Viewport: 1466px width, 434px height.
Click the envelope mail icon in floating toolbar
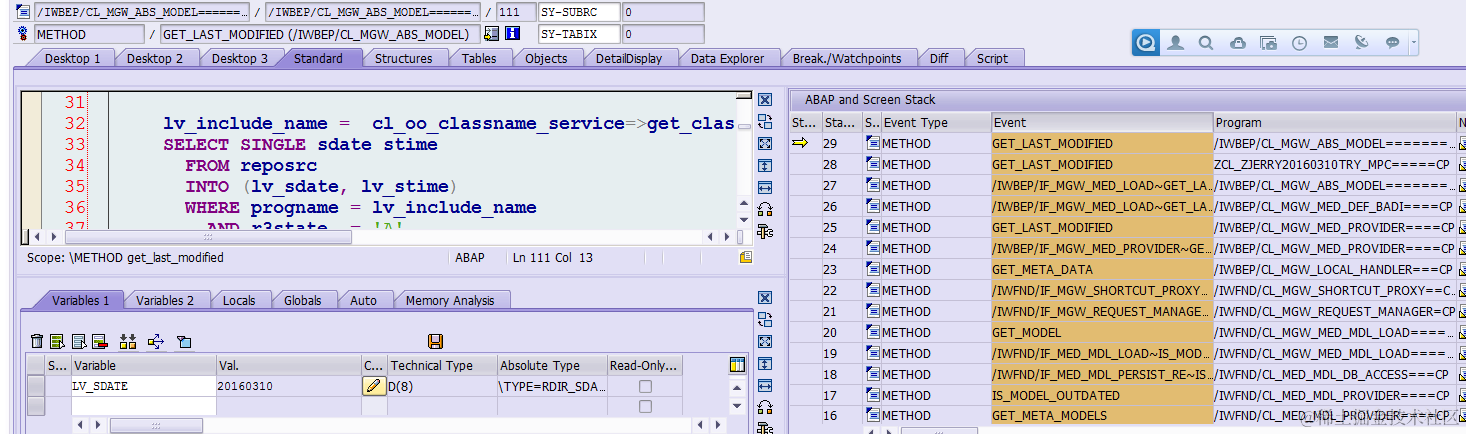tap(1330, 43)
